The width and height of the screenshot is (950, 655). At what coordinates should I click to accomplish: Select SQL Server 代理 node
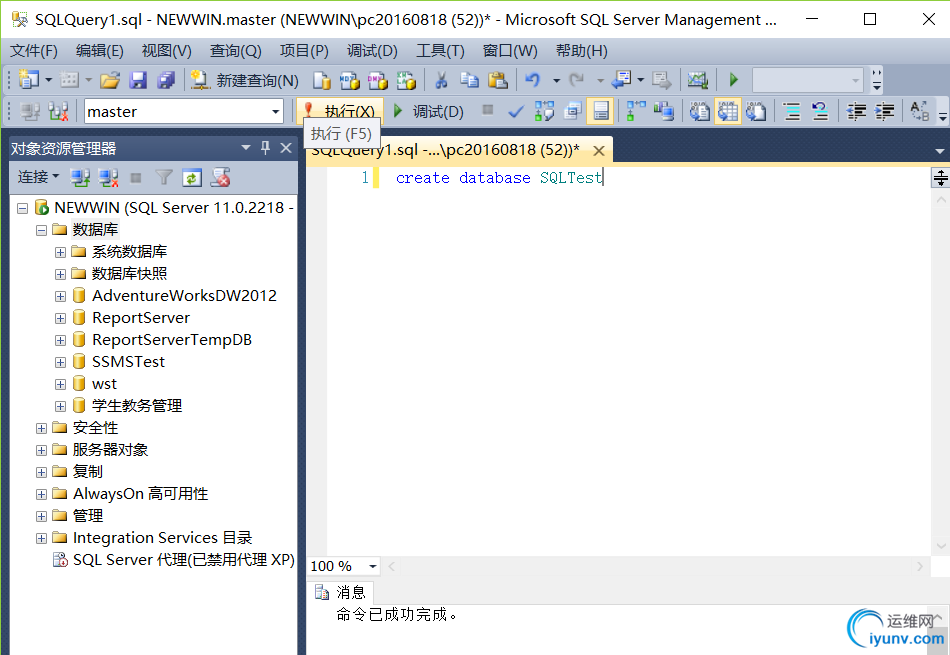184,559
